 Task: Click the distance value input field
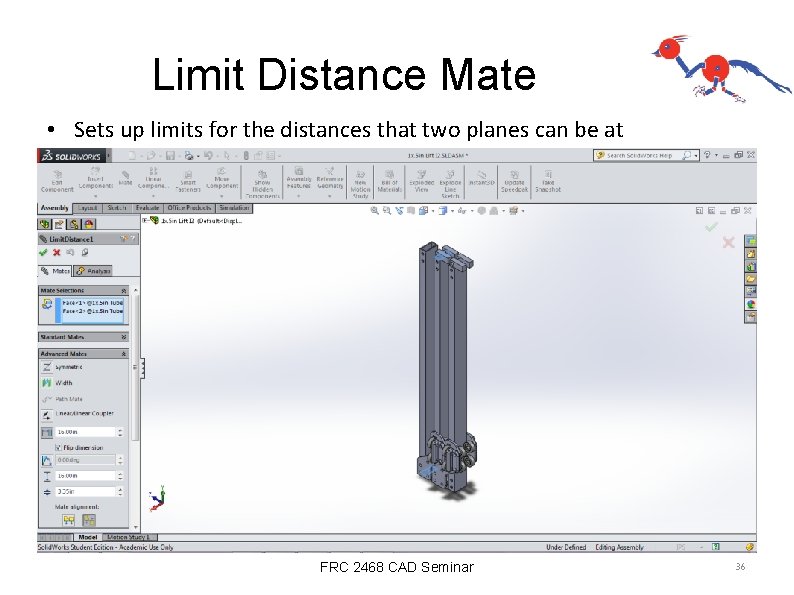click(85, 432)
